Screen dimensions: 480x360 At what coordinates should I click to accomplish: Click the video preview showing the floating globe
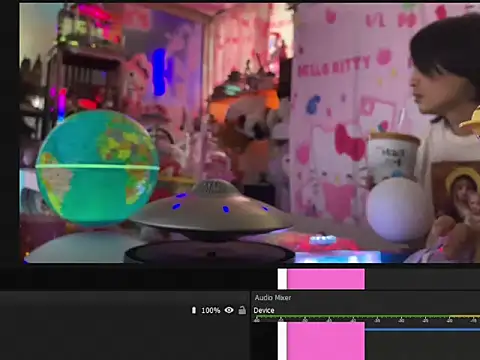tap(250, 133)
